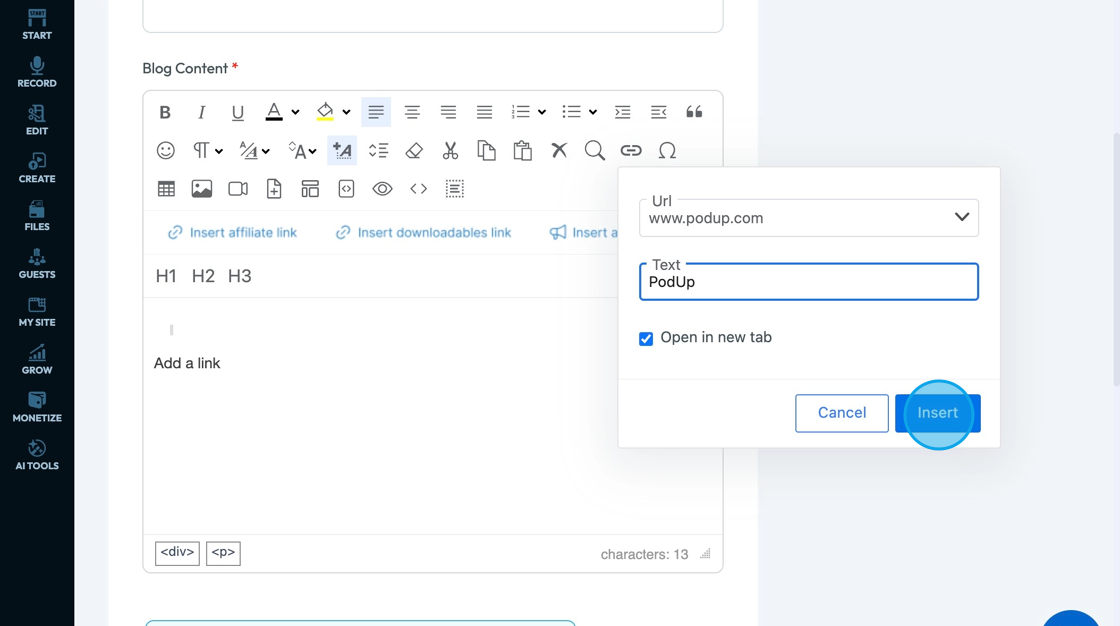Delete selection with X icon
Viewport: 1120px width, 626px height.
tap(559, 151)
